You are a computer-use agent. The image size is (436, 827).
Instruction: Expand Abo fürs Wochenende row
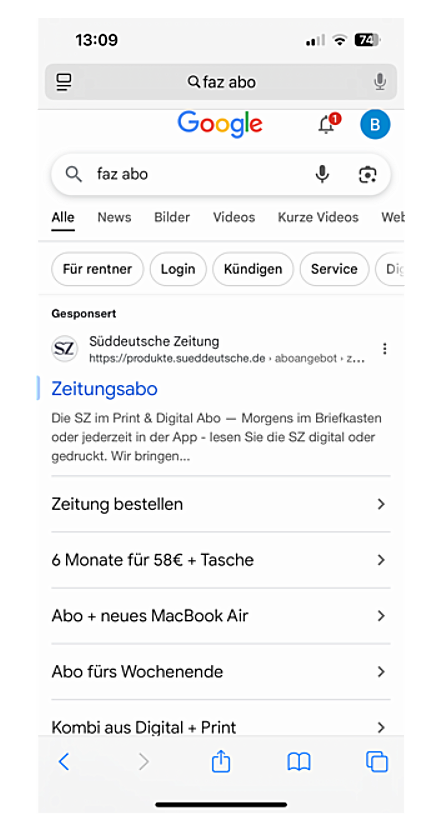[x=221, y=671]
